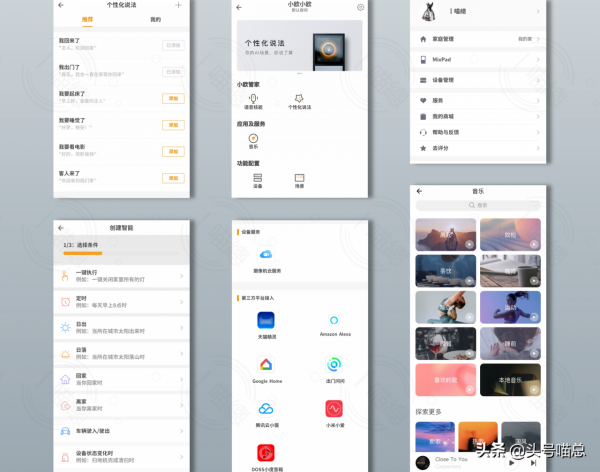Open the 腾讯云小微 cloud icon
This screenshot has width=600, height=472.
(x=266, y=408)
